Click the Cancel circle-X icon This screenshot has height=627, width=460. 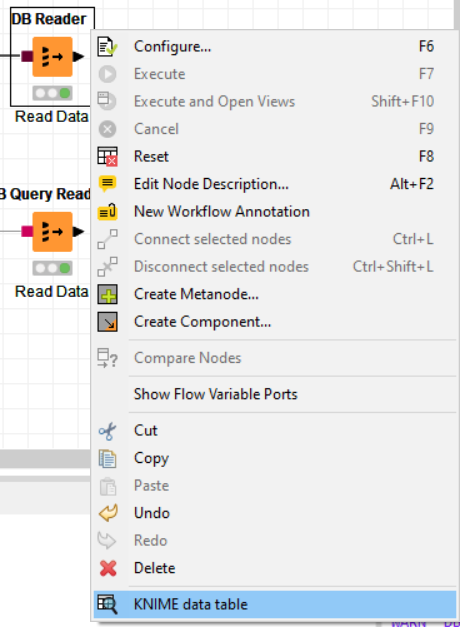pos(107,129)
